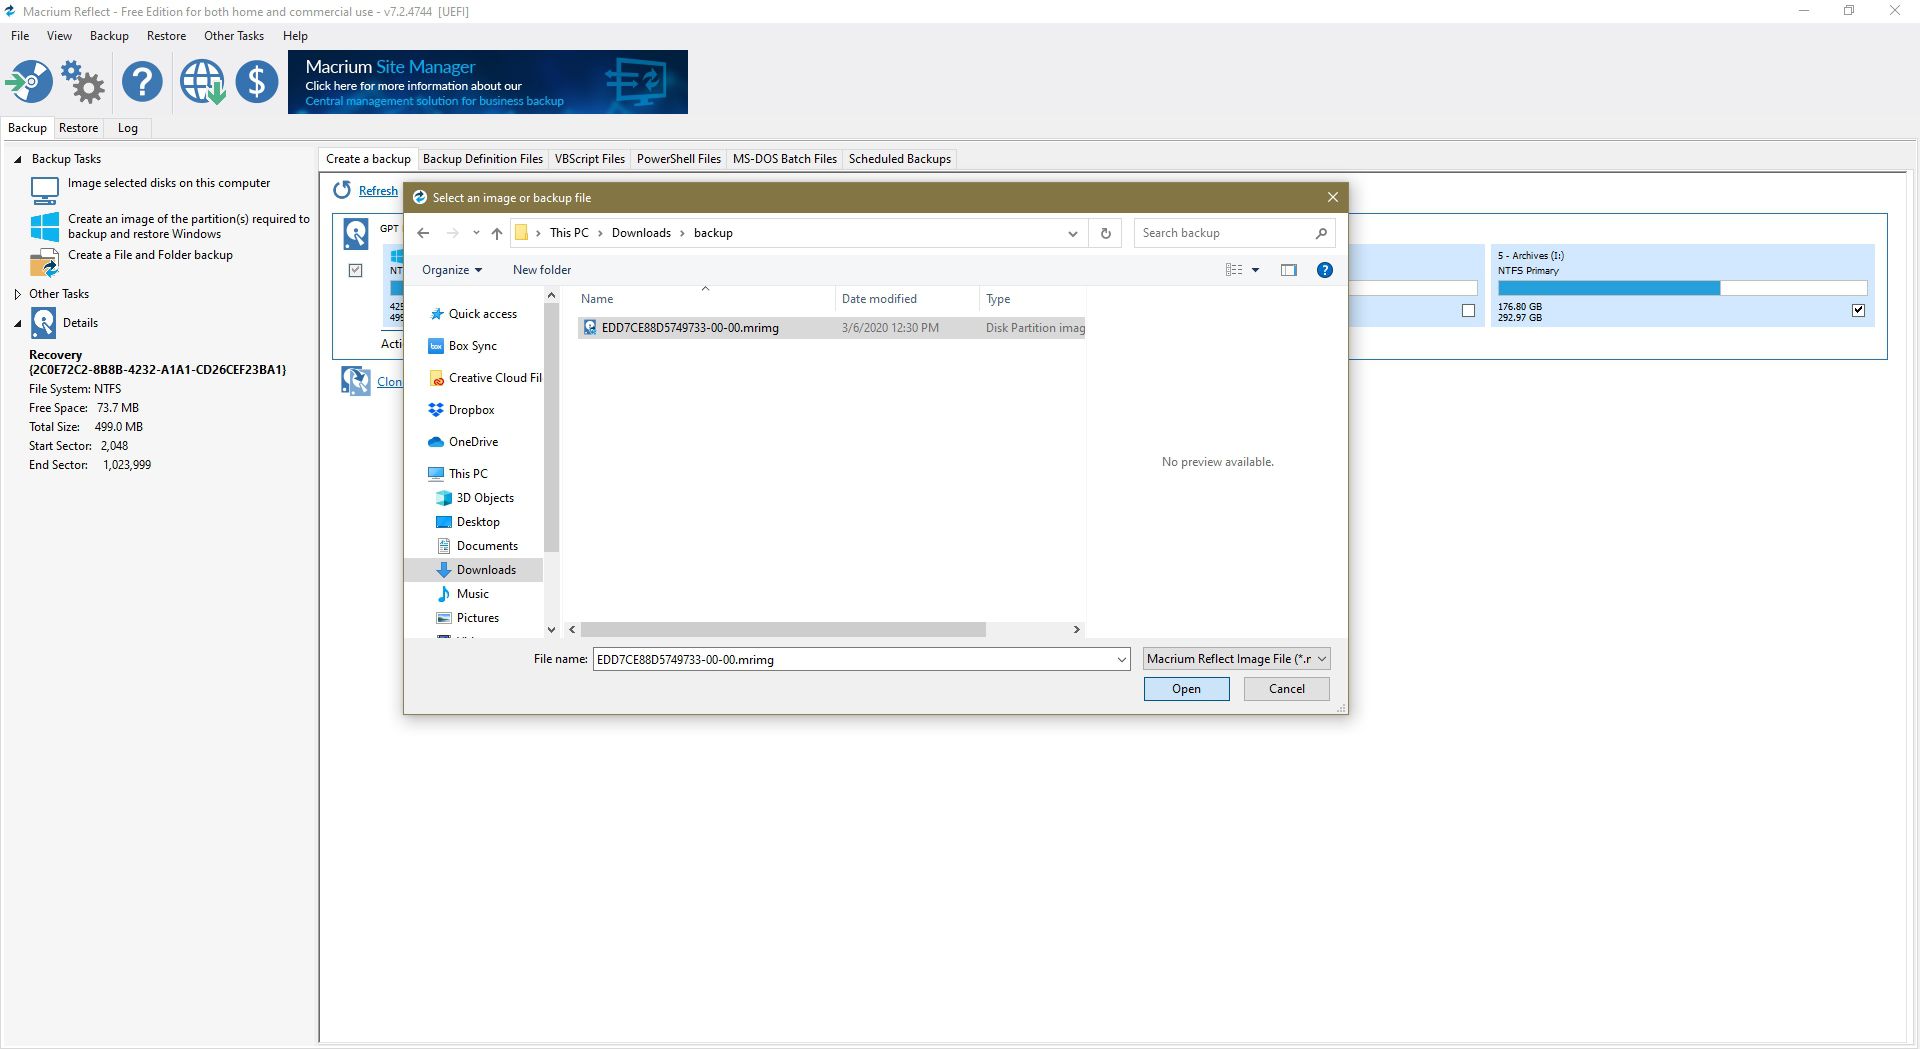Select the EDD7CE88D5749733-00-00.mrimg file
The width and height of the screenshot is (1920, 1049).
tap(830, 328)
